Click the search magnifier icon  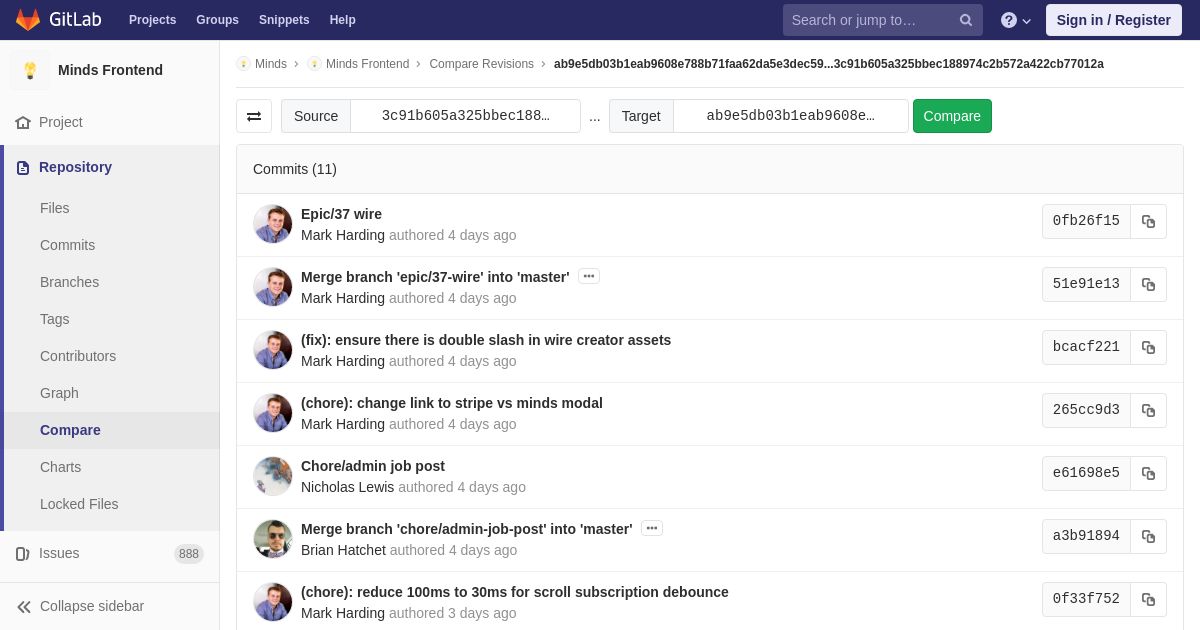click(965, 20)
